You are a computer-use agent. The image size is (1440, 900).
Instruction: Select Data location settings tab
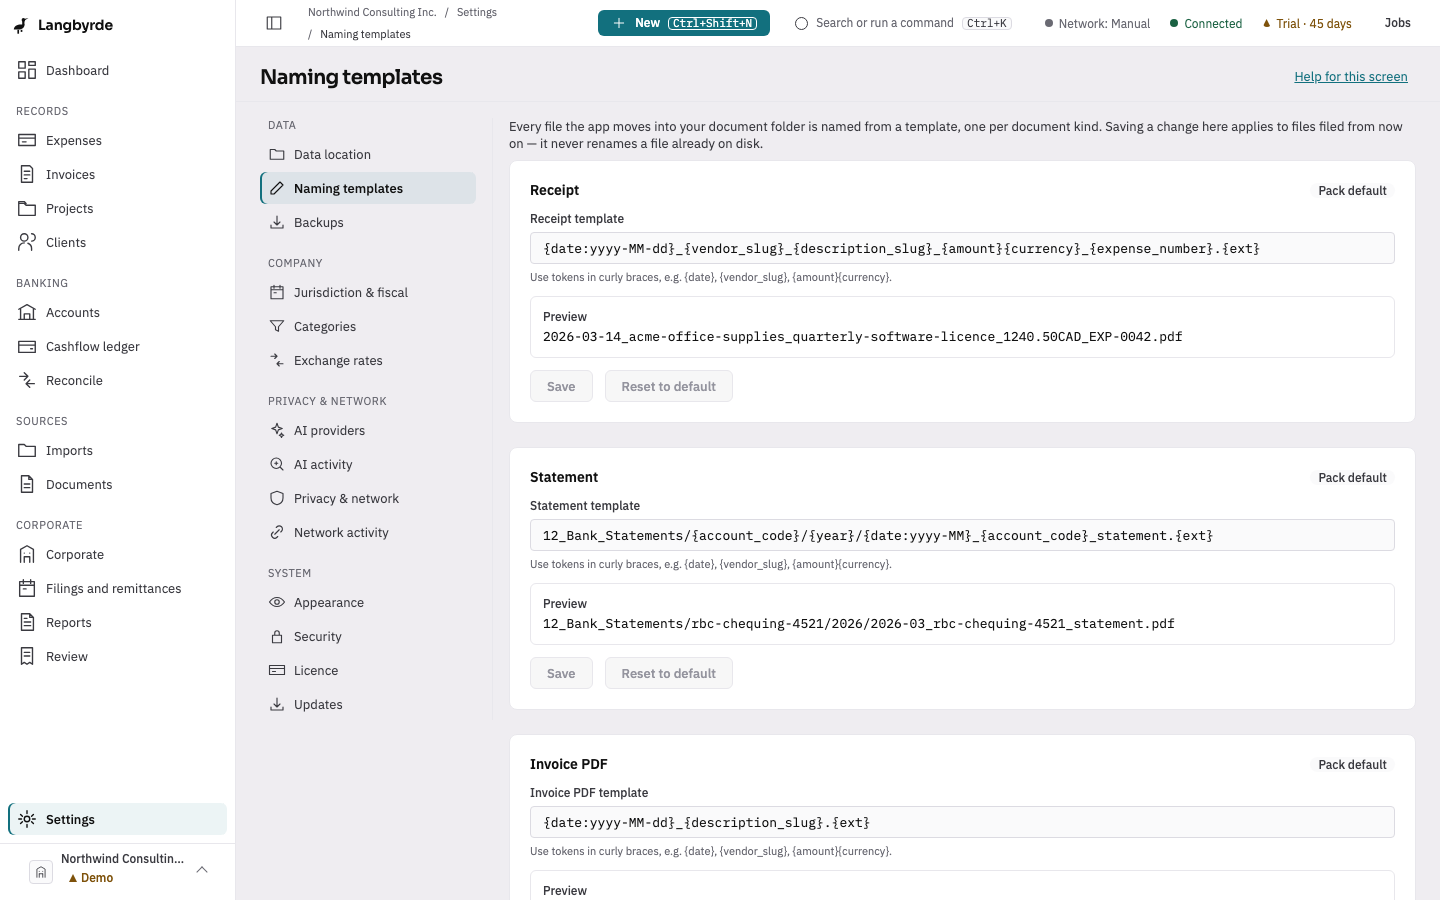click(368, 155)
